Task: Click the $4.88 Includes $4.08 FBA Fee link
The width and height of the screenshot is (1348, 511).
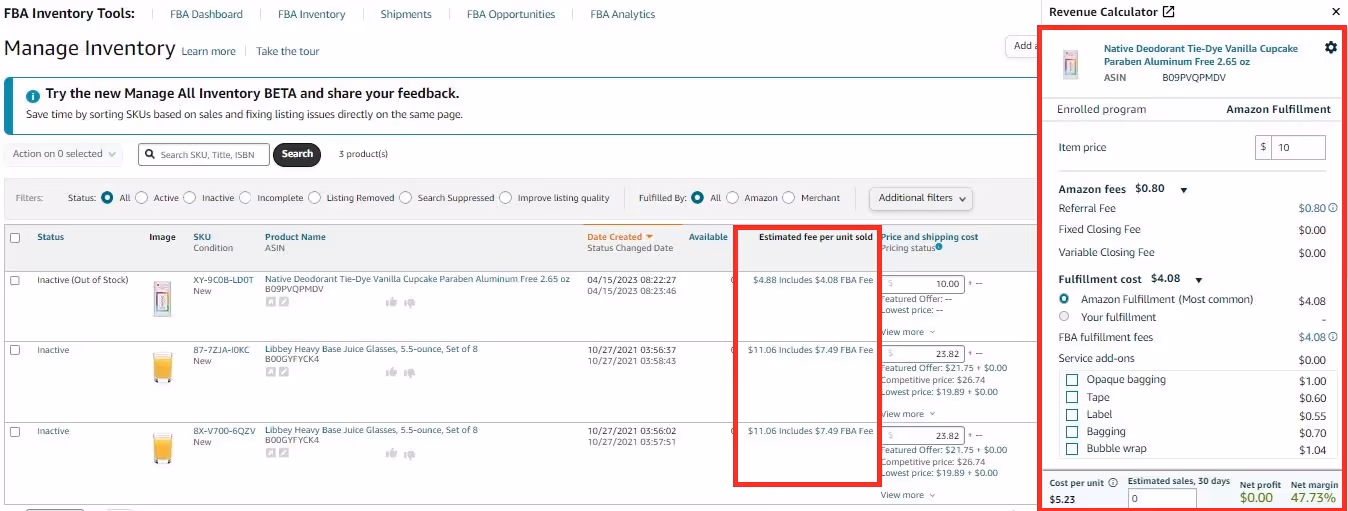Action: 812,280
